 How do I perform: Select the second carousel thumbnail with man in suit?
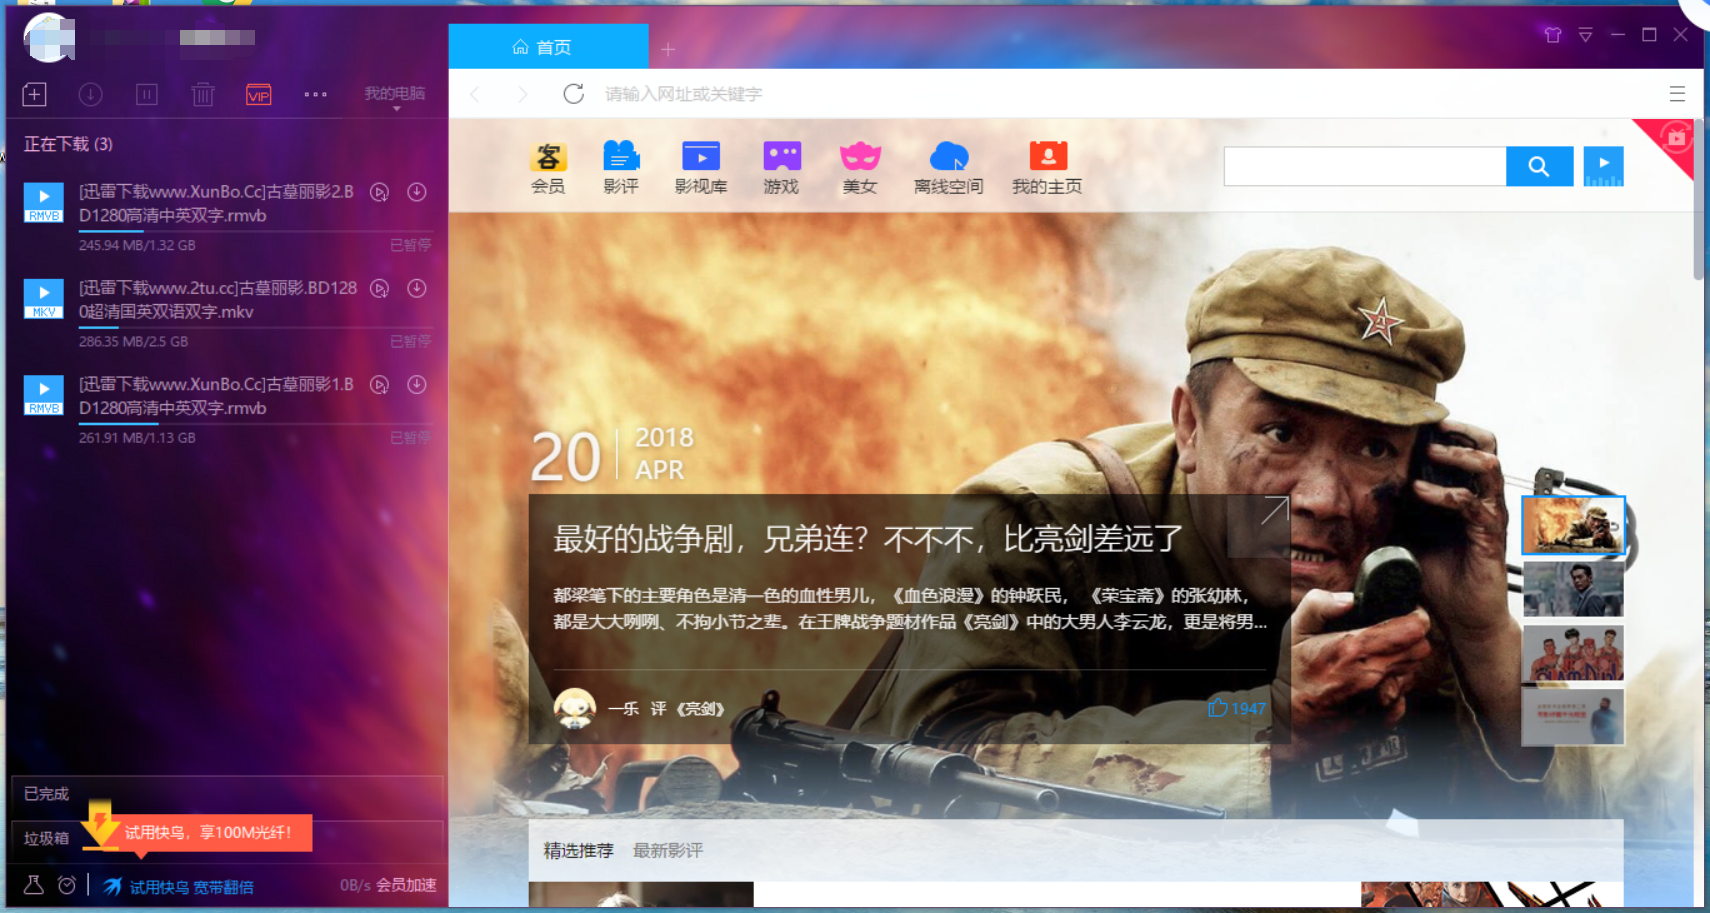tap(1573, 589)
